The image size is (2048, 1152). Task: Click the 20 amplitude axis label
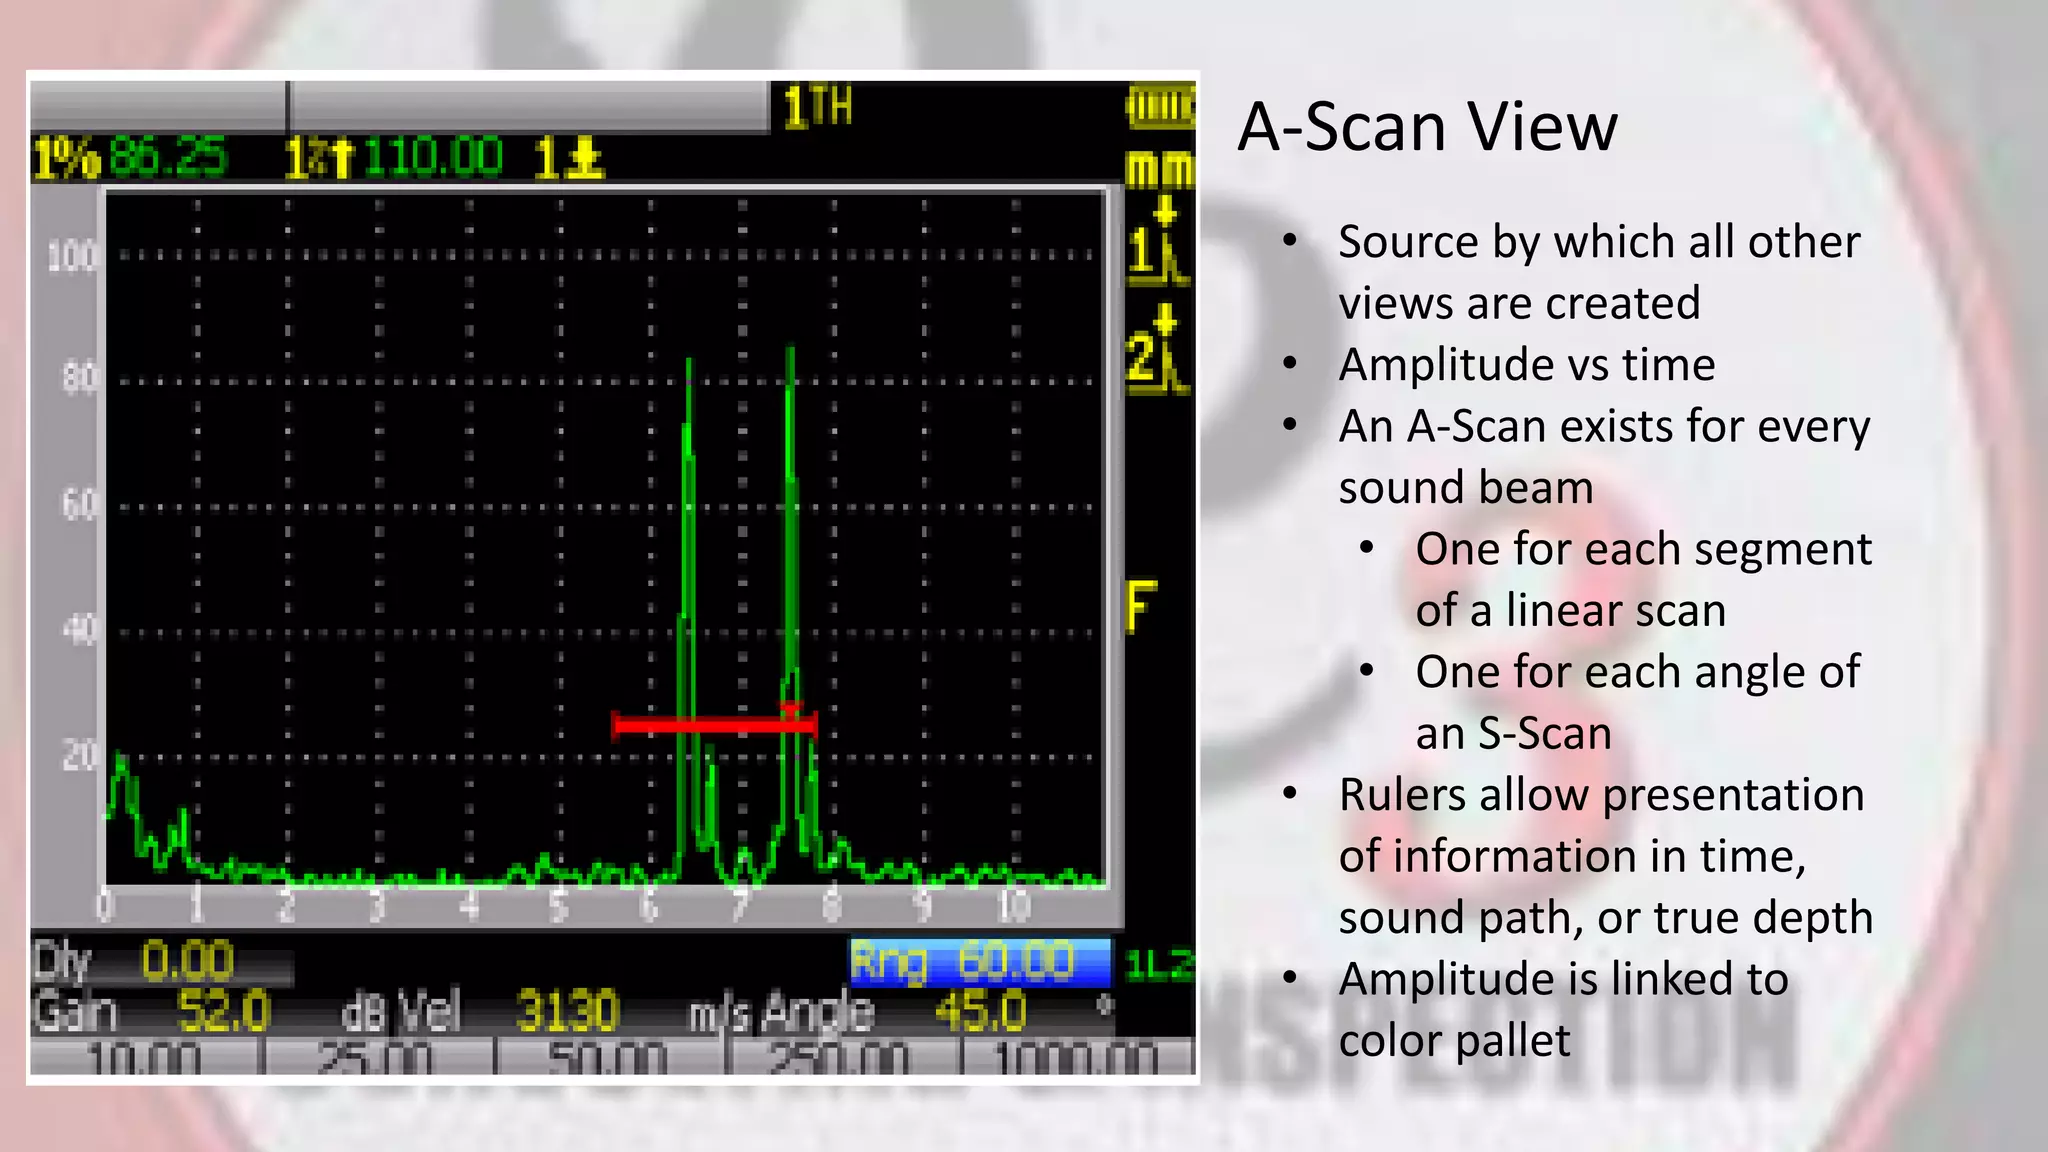(x=79, y=756)
